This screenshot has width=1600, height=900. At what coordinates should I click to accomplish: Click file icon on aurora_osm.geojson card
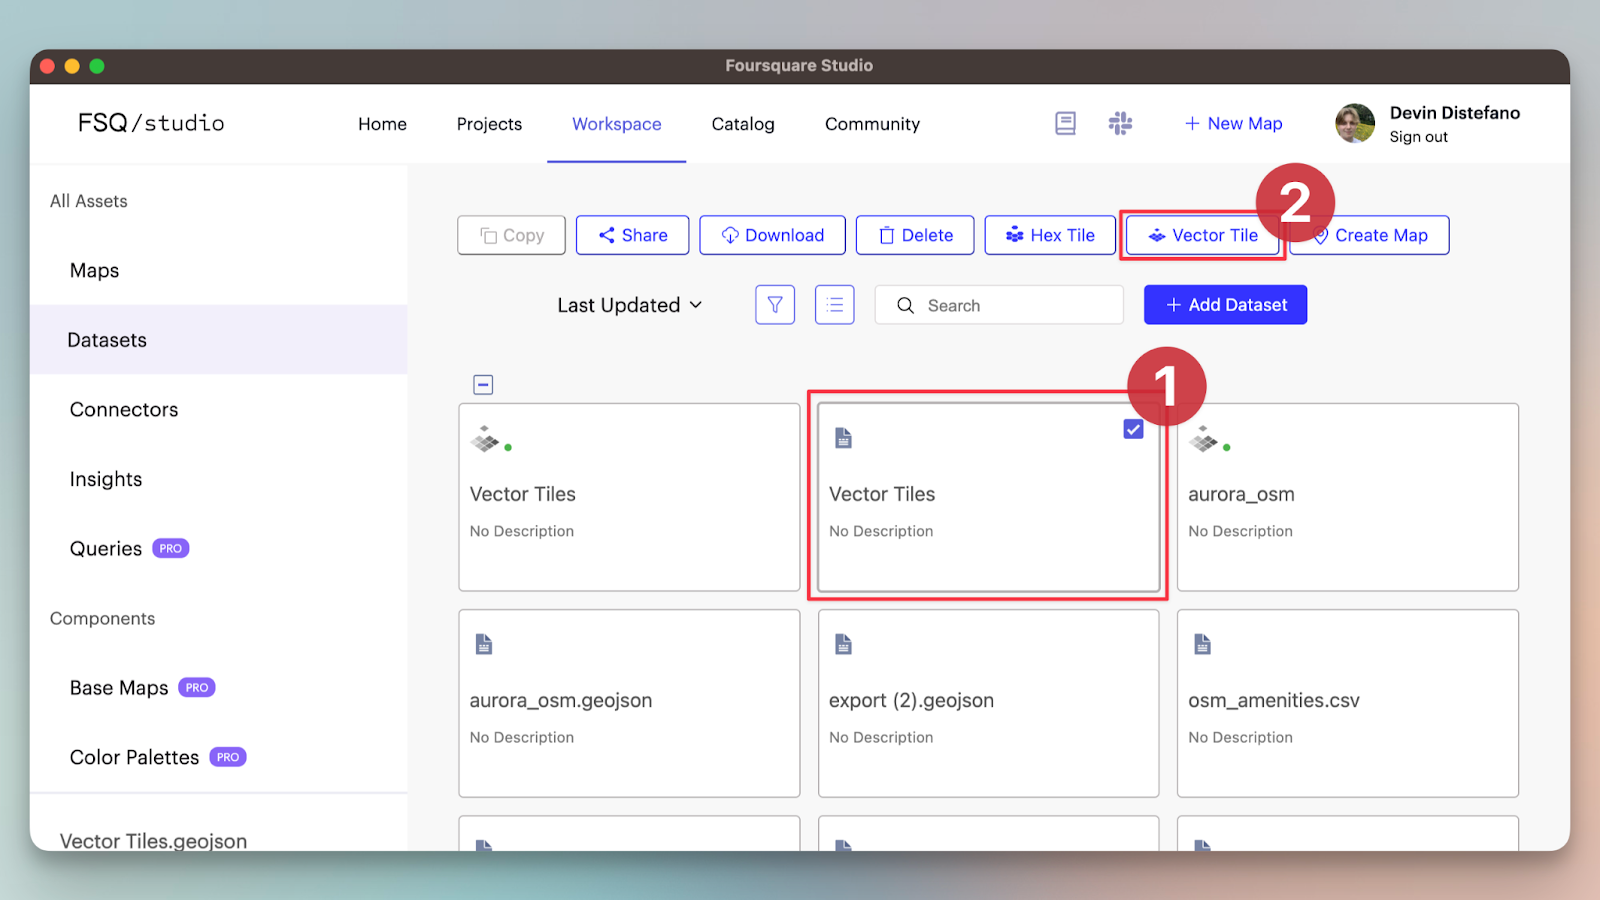pyautogui.click(x=484, y=644)
